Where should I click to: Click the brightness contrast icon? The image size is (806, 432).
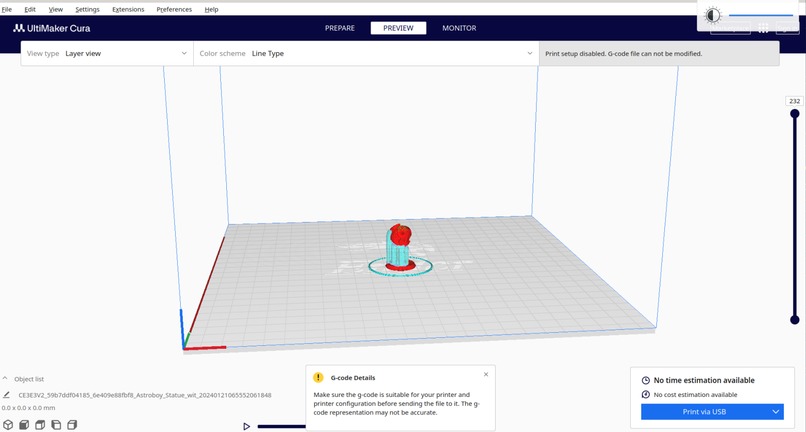pyautogui.click(x=713, y=15)
